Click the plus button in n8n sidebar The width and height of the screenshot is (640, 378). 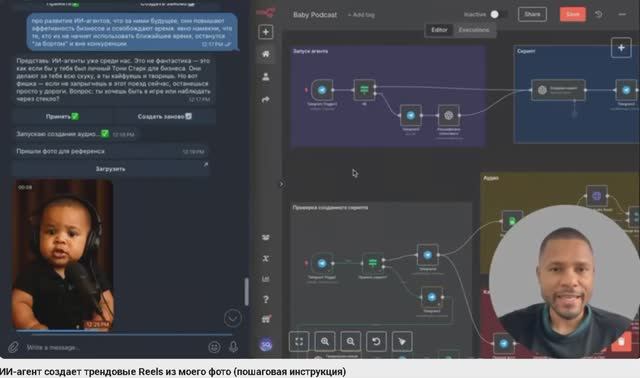pos(266,32)
